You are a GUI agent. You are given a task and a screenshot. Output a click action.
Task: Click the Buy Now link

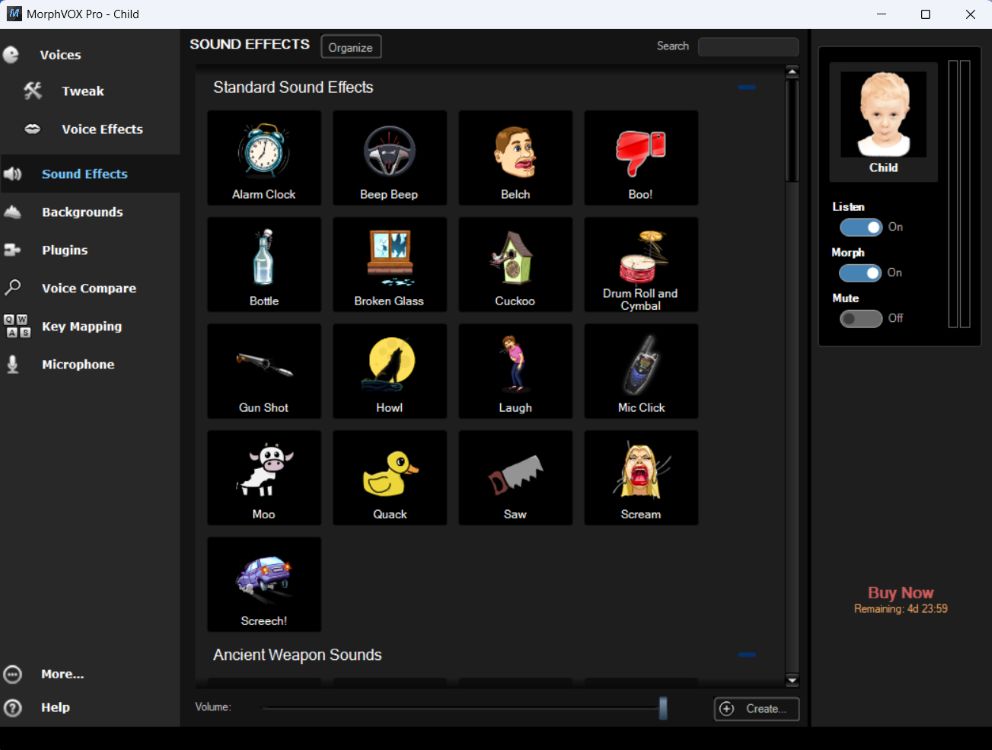point(899,592)
